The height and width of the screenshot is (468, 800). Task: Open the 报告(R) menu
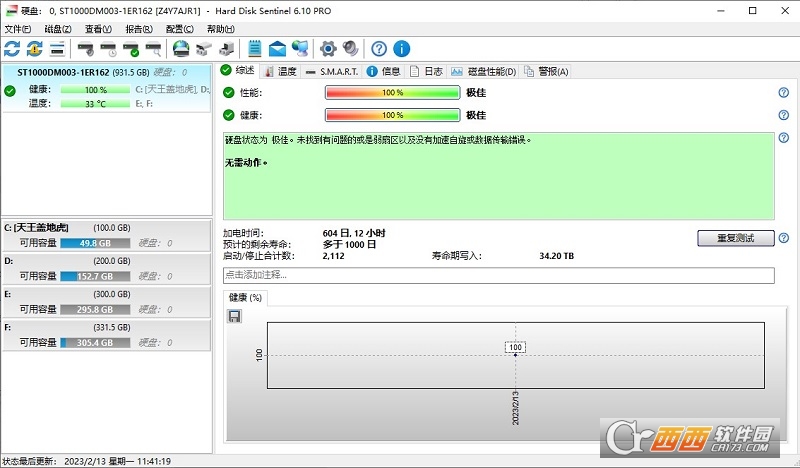point(139,29)
